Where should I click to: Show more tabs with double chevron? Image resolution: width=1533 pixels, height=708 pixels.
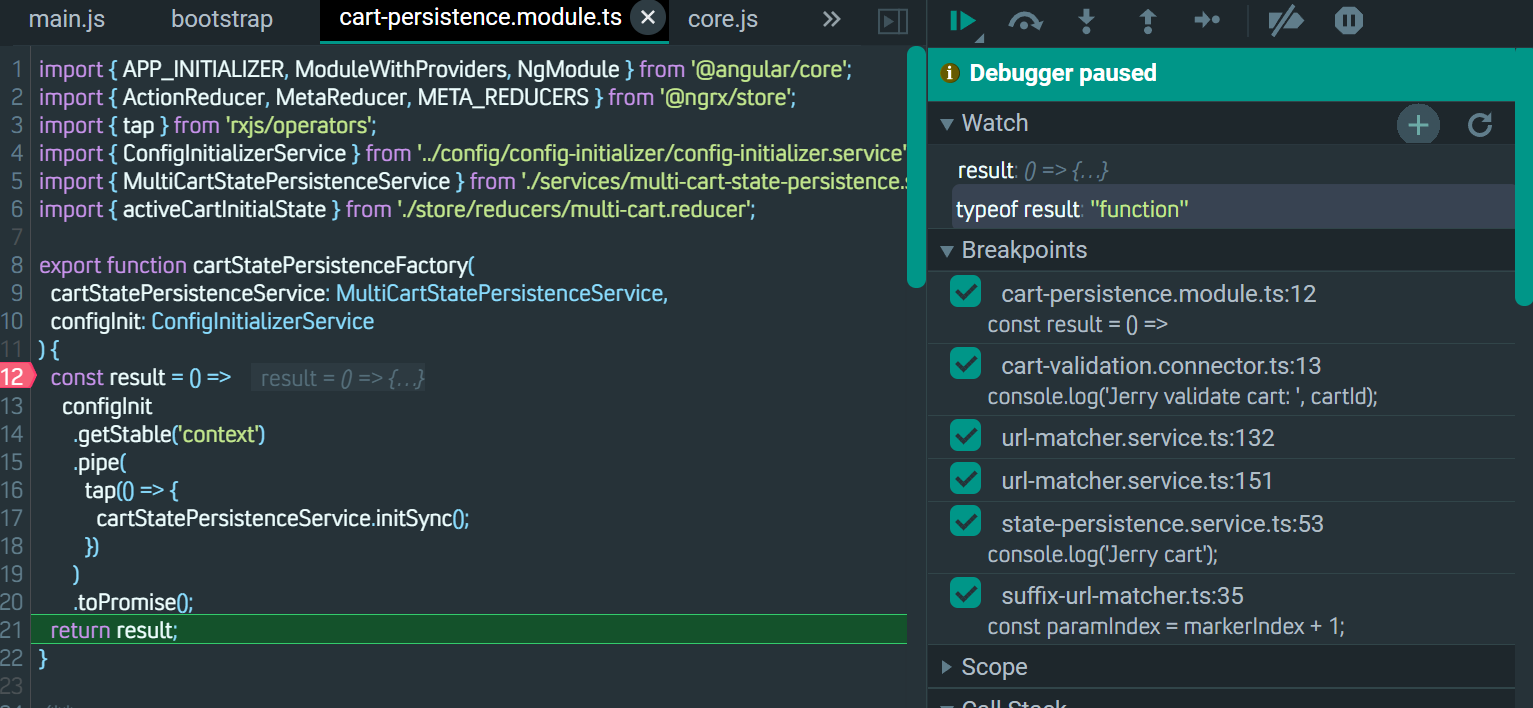point(832,19)
